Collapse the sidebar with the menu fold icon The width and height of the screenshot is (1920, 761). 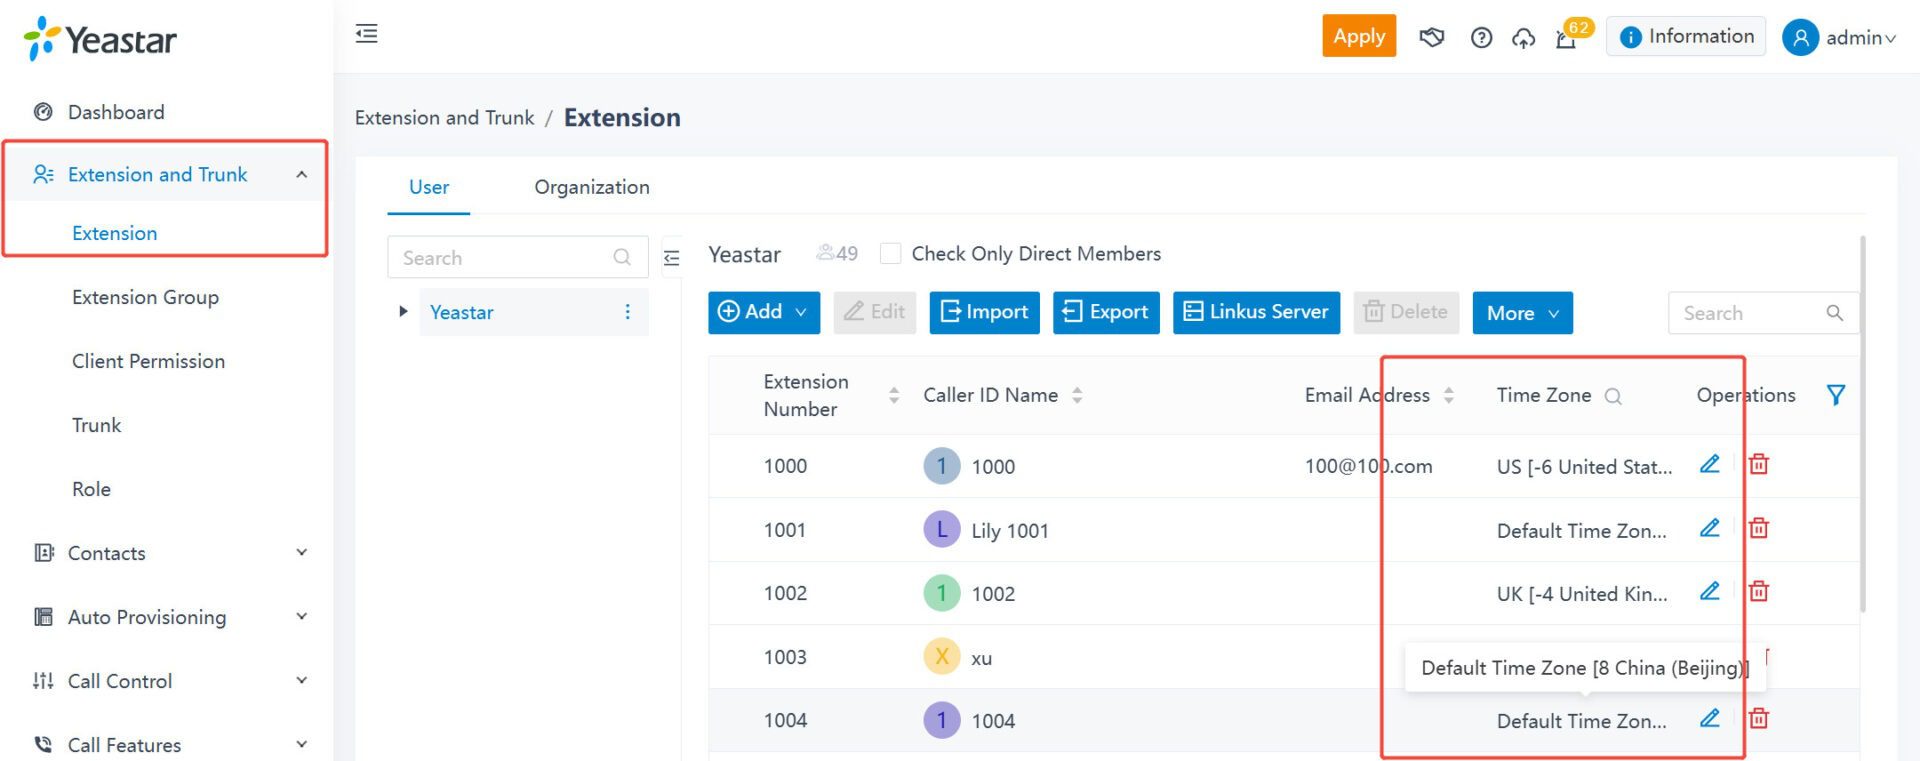pos(367,34)
